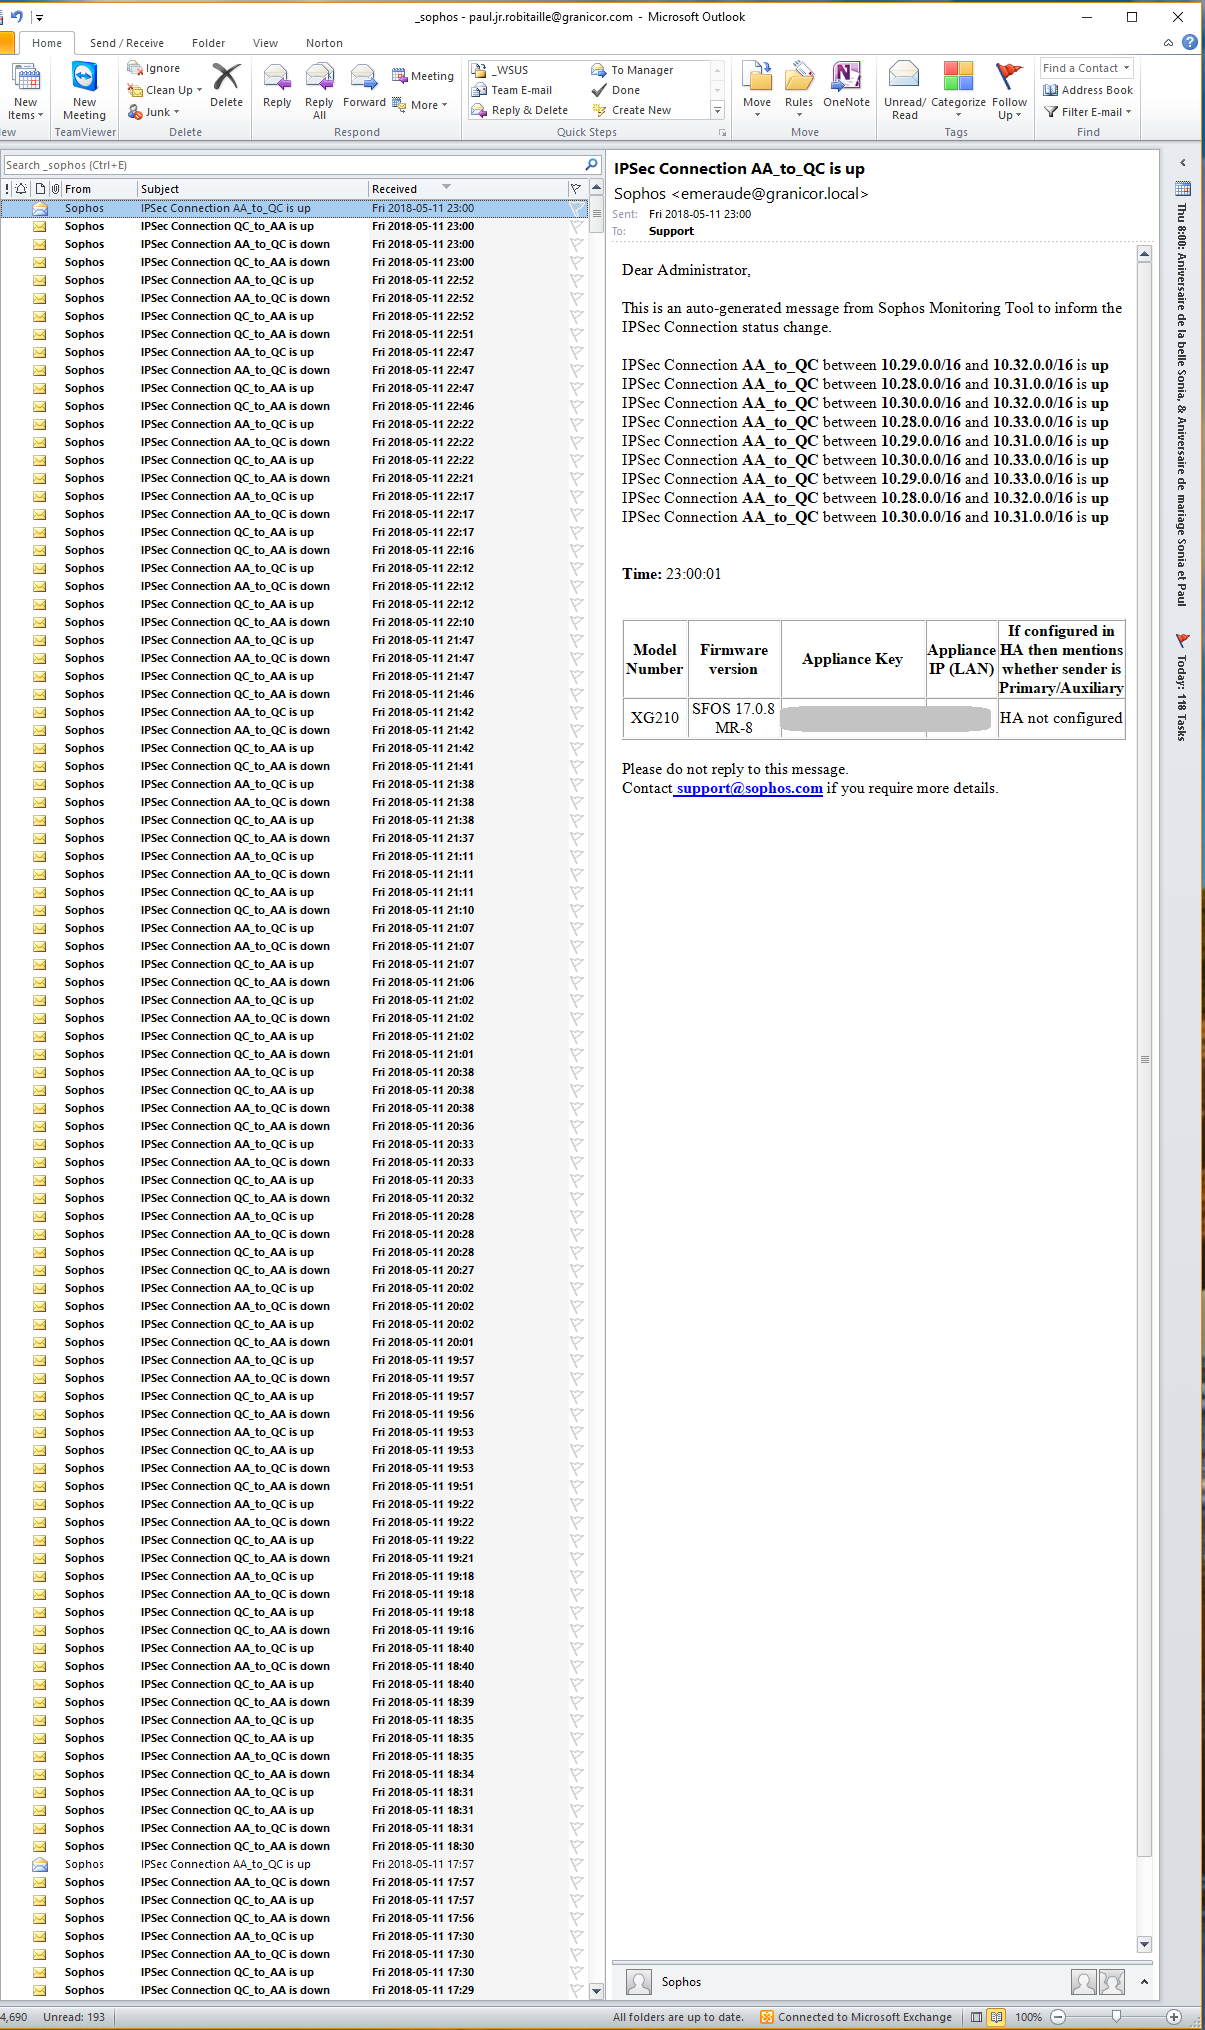The height and width of the screenshot is (2030, 1205).
Task: Click the zoom slider in status bar
Action: (x=1116, y=2017)
